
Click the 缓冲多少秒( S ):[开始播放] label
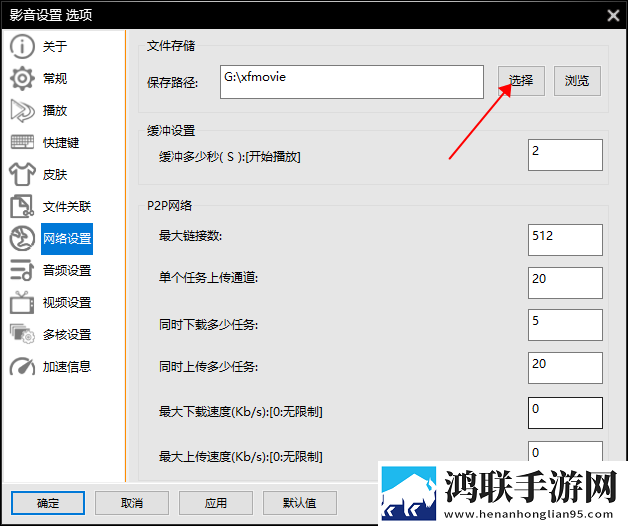pos(229,157)
